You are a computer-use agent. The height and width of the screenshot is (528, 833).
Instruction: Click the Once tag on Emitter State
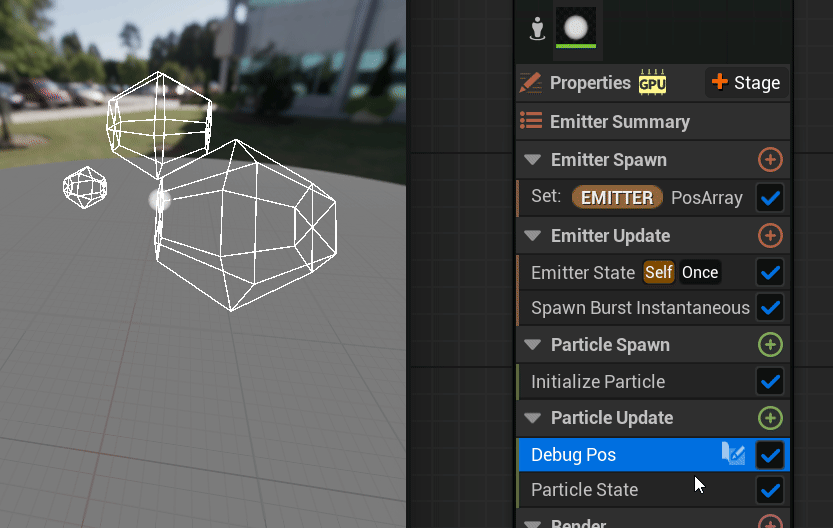tap(700, 272)
